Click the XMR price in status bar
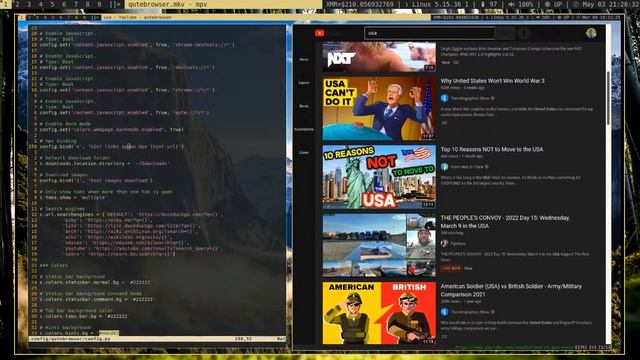 pos(360,4)
